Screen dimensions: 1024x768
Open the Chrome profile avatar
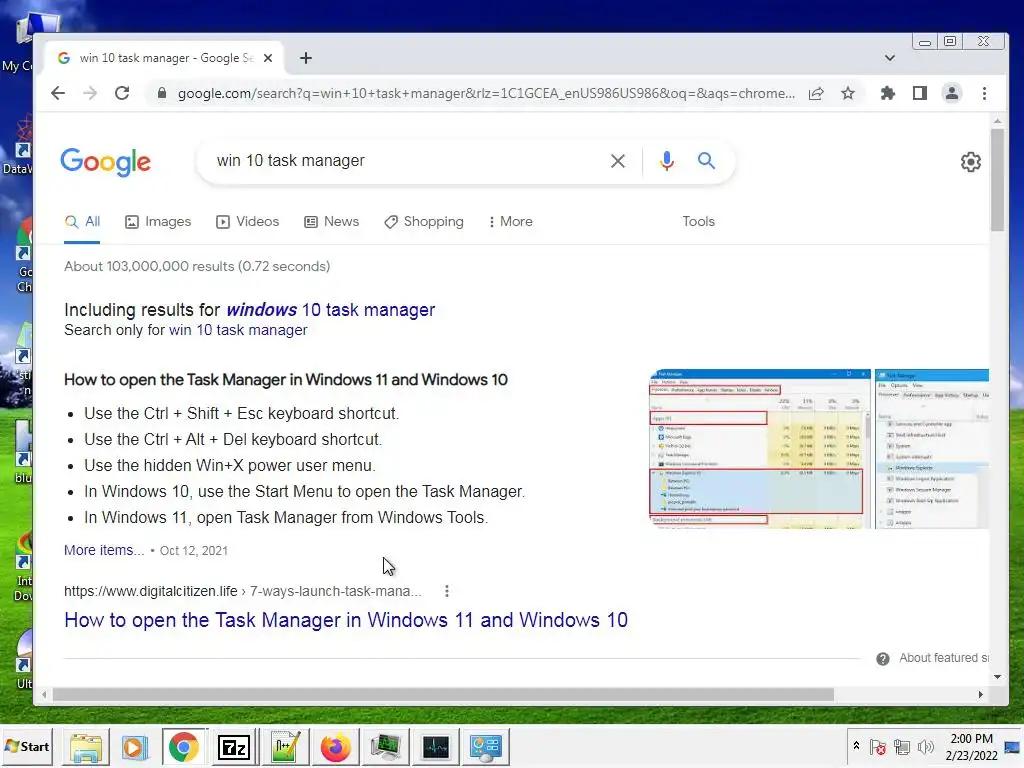(x=952, y=93)
